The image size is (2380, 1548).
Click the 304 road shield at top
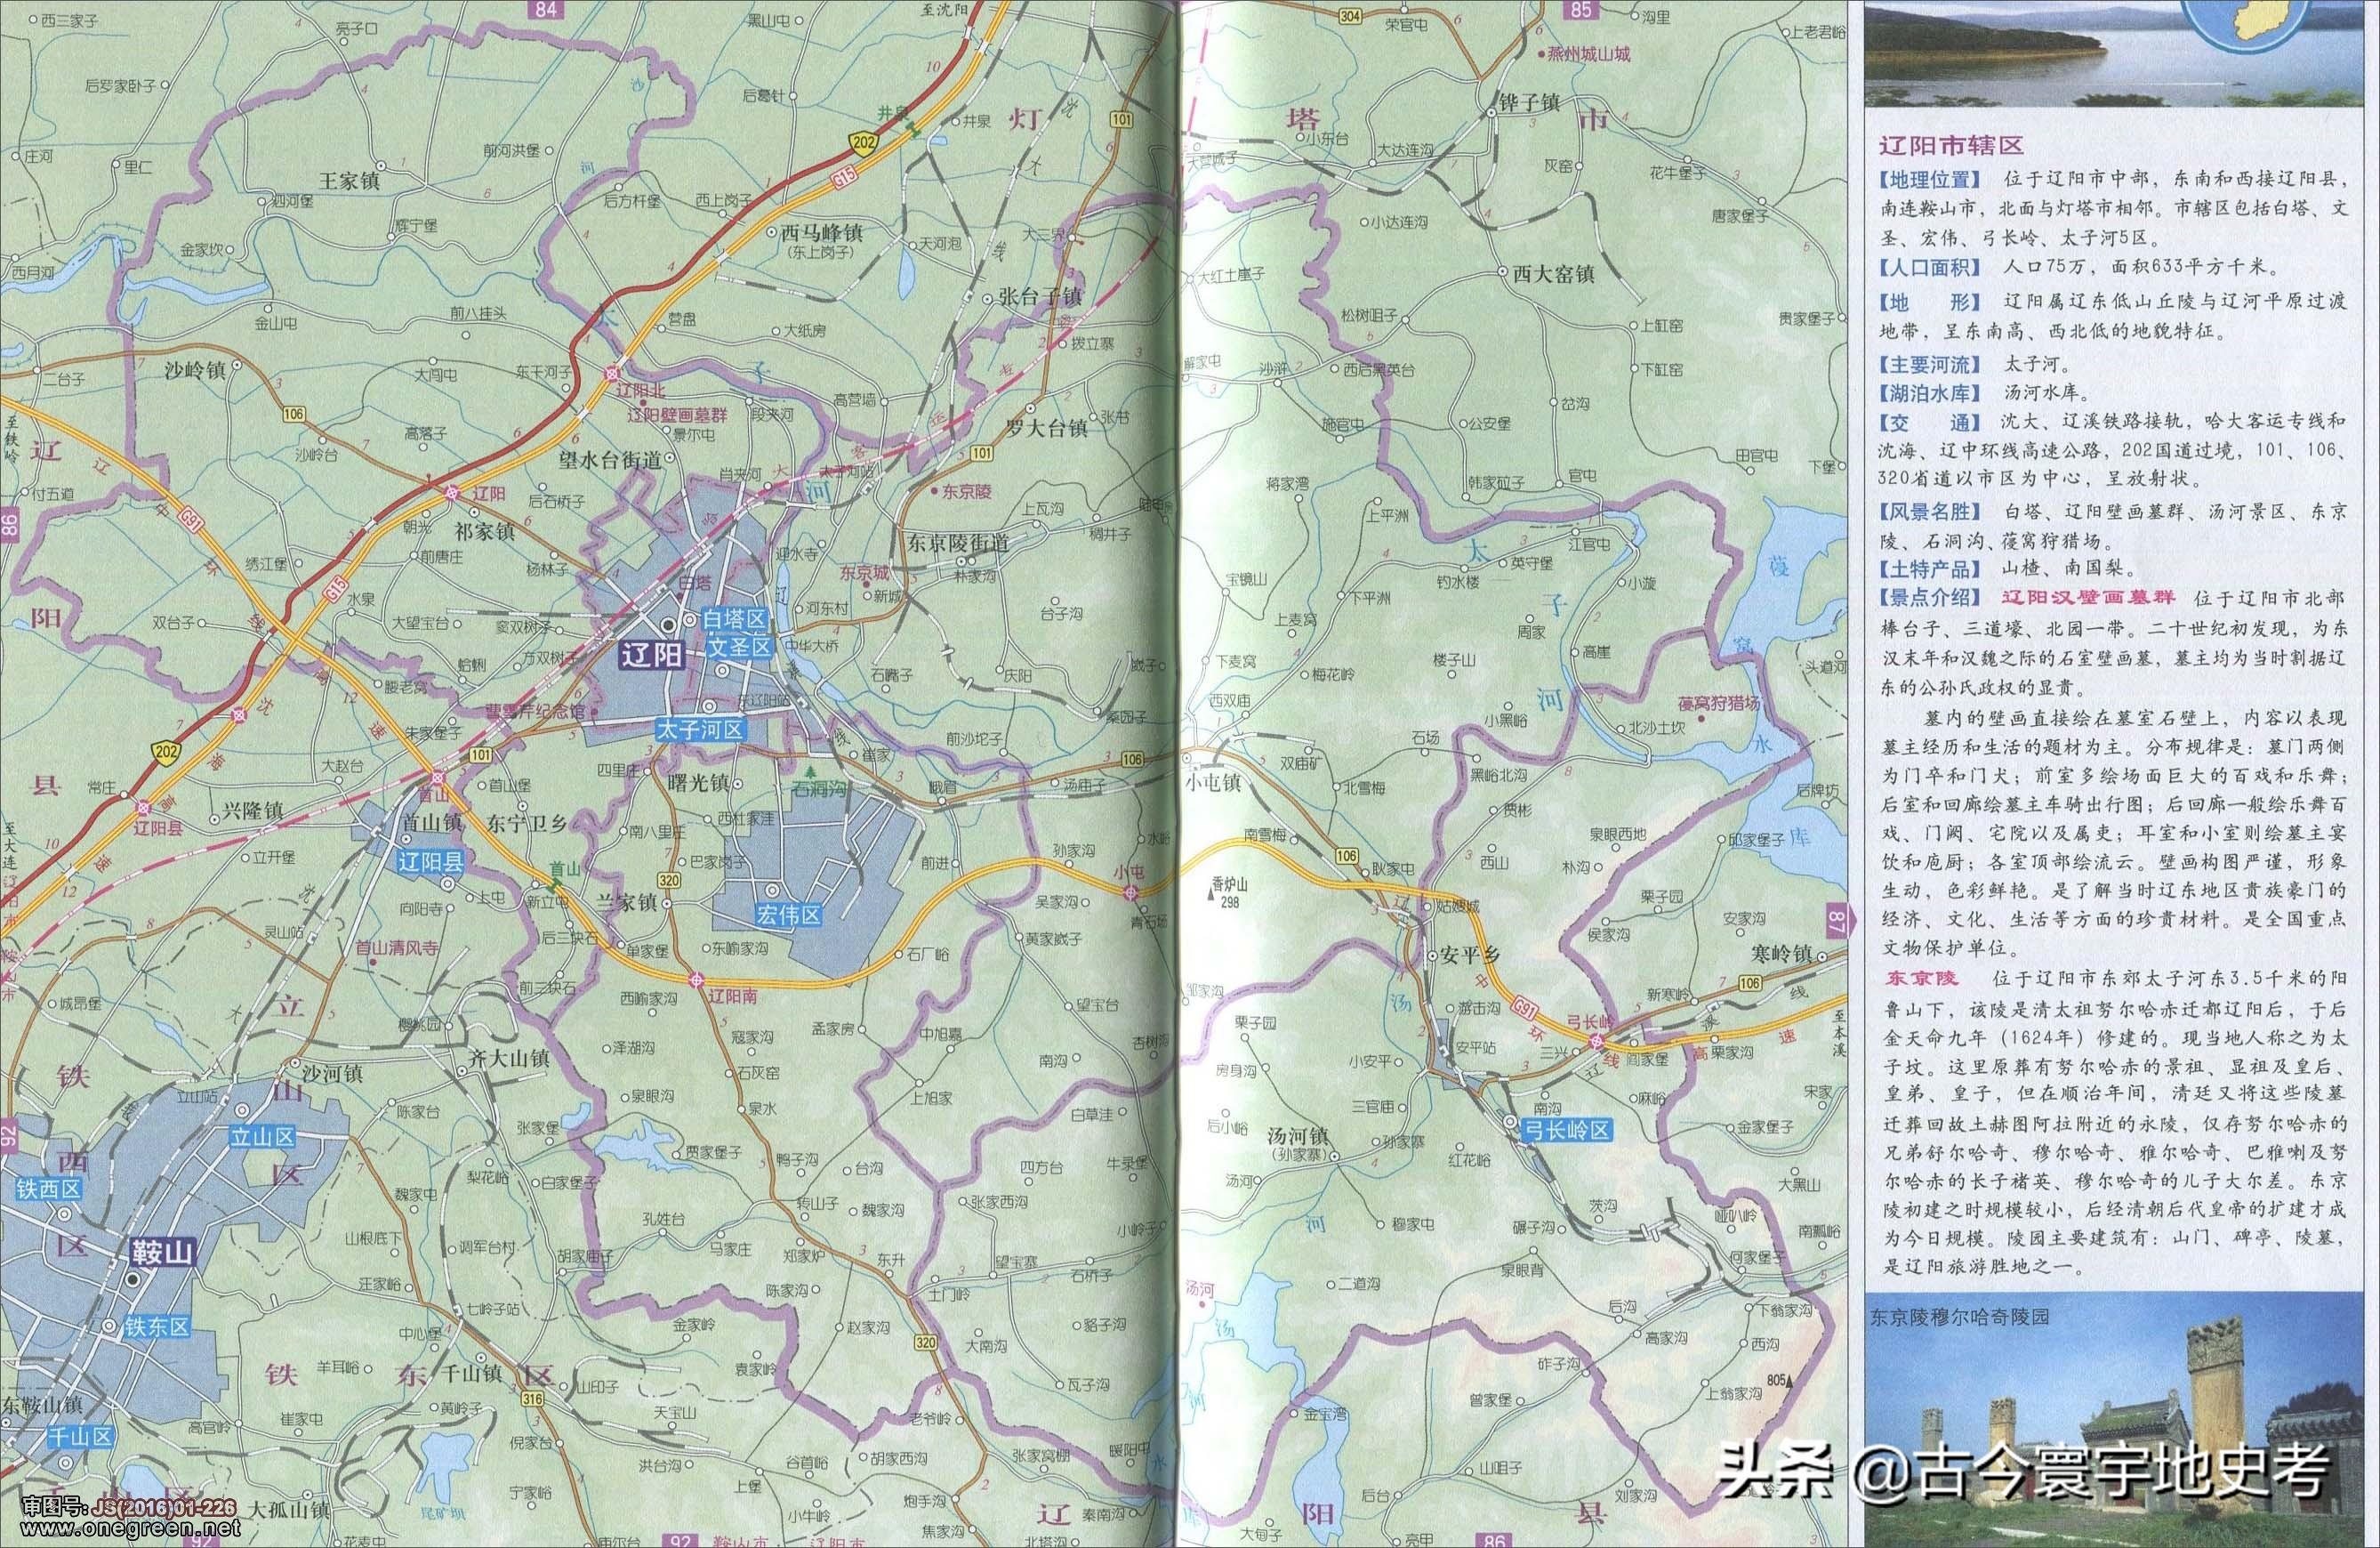pyautogui.click(x=1351, y=14)
